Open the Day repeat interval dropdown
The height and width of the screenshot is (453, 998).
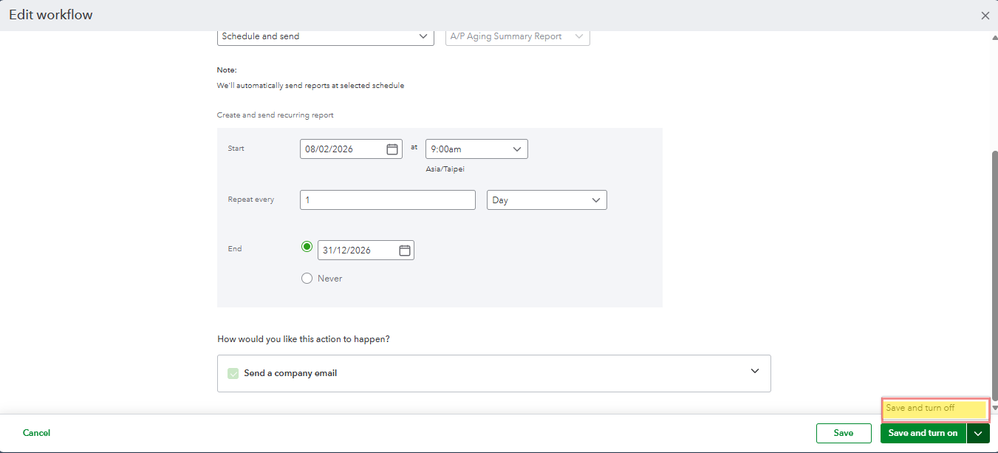[546, 200]
